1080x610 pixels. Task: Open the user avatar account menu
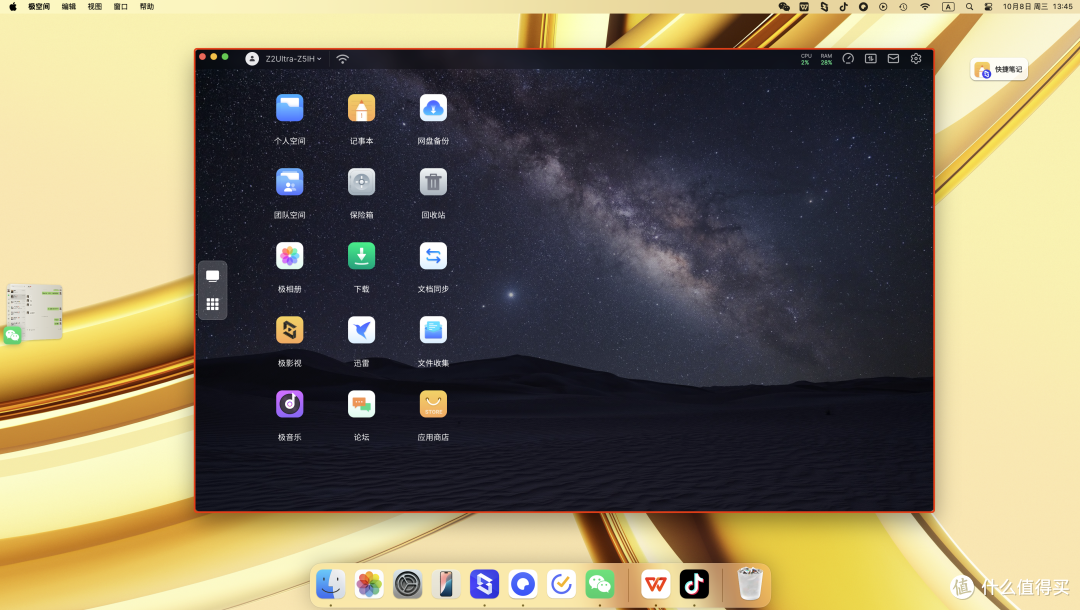tap(252, 59)
